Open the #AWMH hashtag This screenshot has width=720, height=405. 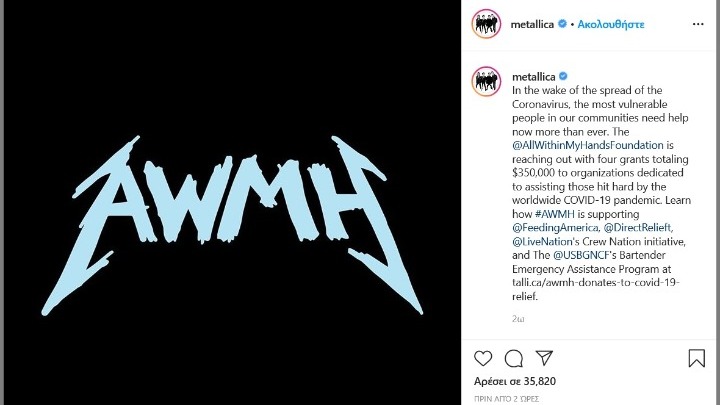[555, 214]
